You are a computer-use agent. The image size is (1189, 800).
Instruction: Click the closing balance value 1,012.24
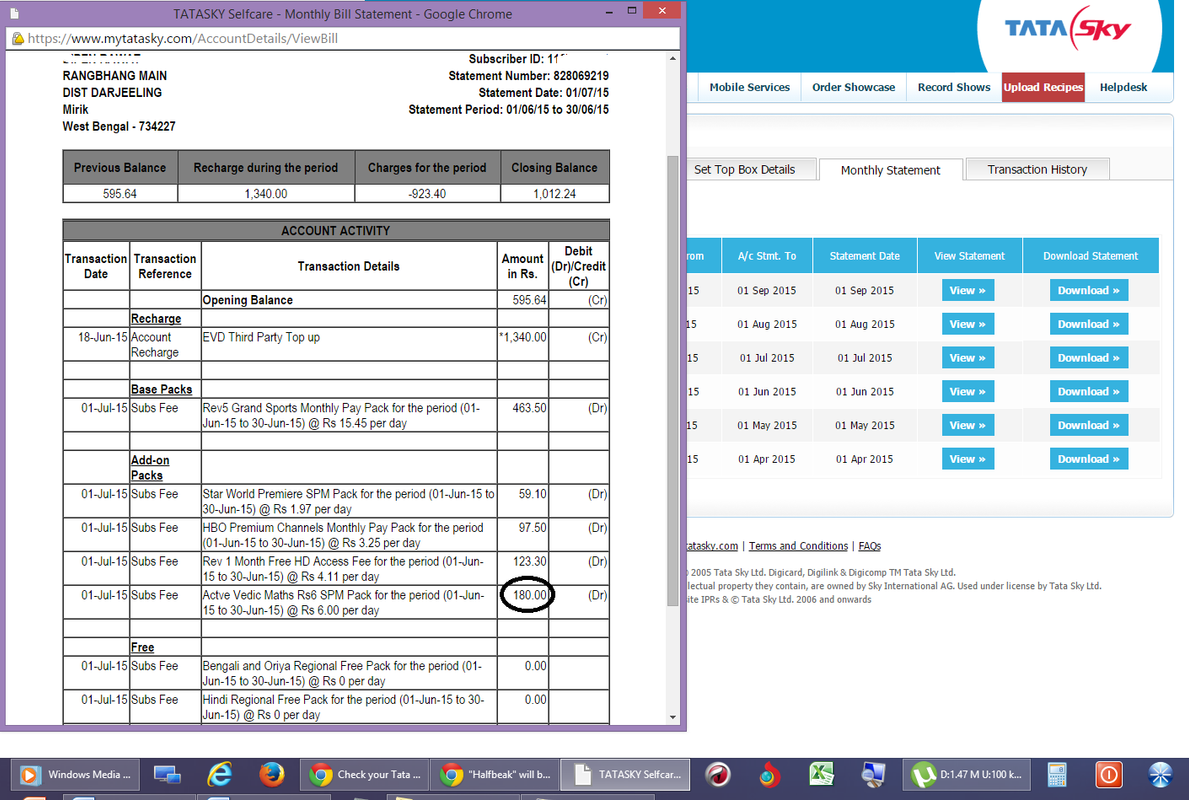click(x=554, y=194)
